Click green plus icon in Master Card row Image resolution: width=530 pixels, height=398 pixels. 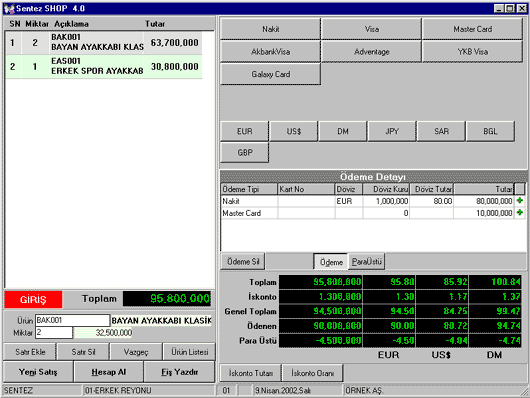click(520, 213)
